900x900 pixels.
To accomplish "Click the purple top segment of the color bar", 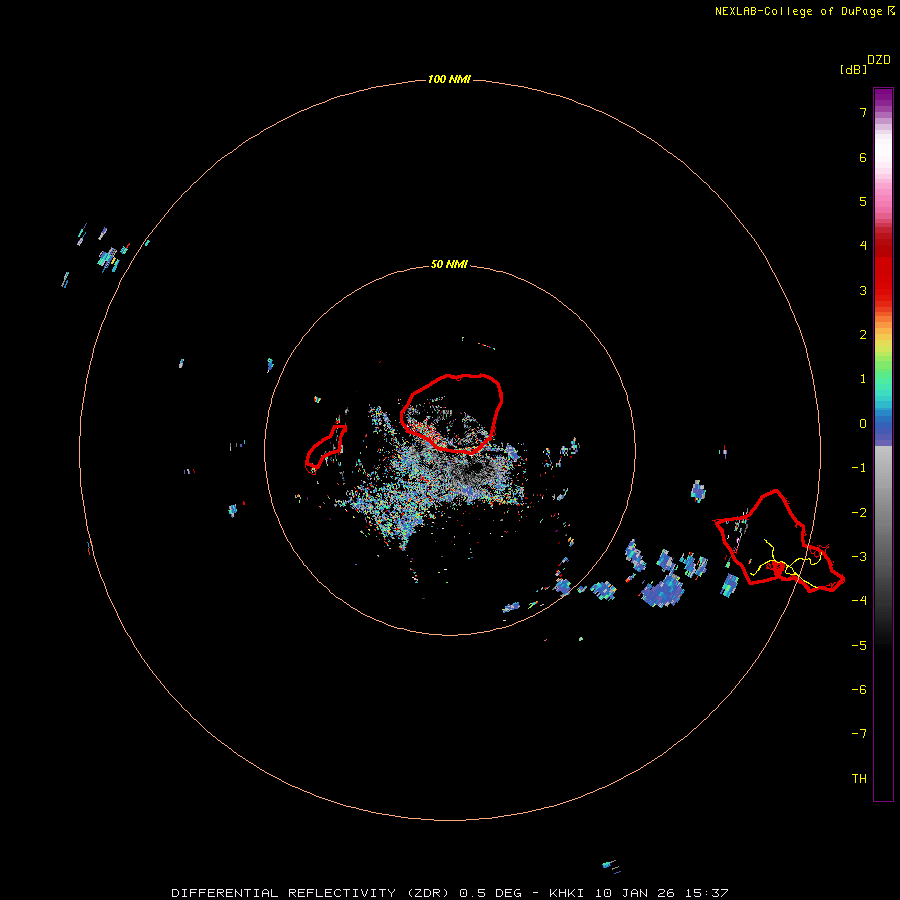I will coord(883,99).
